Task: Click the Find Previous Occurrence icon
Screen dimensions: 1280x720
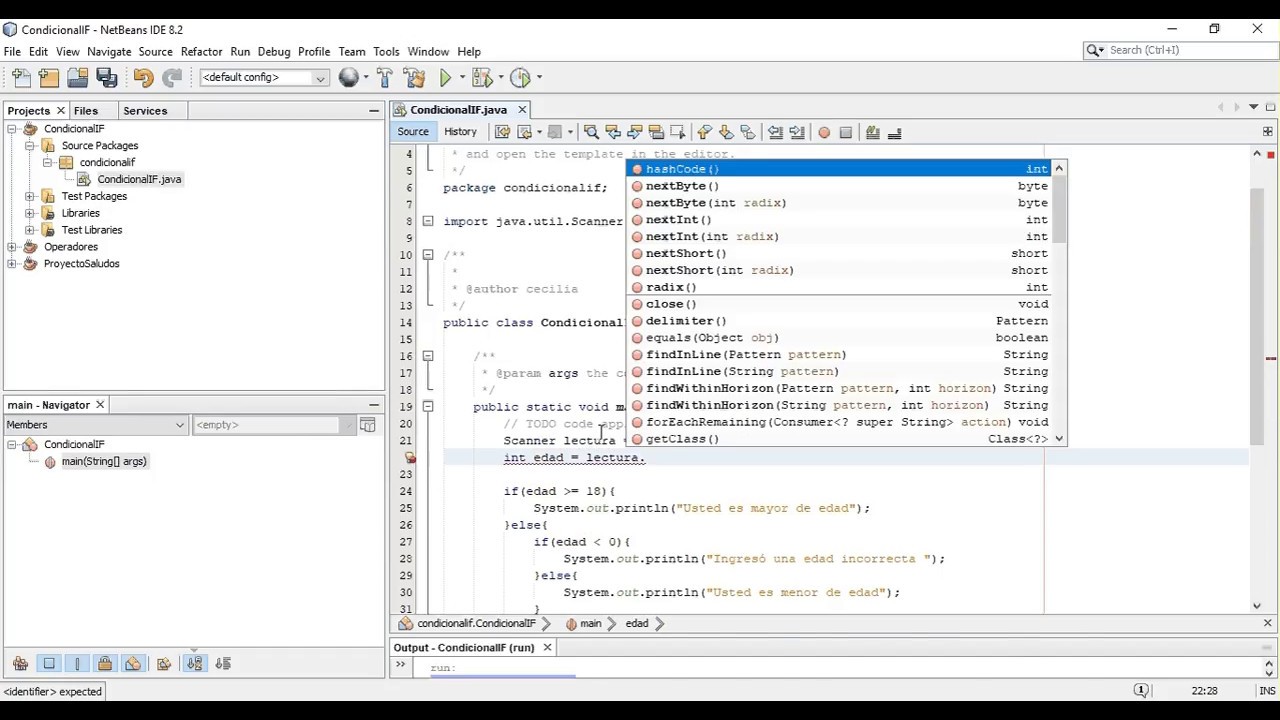Action: click(613, 132)
